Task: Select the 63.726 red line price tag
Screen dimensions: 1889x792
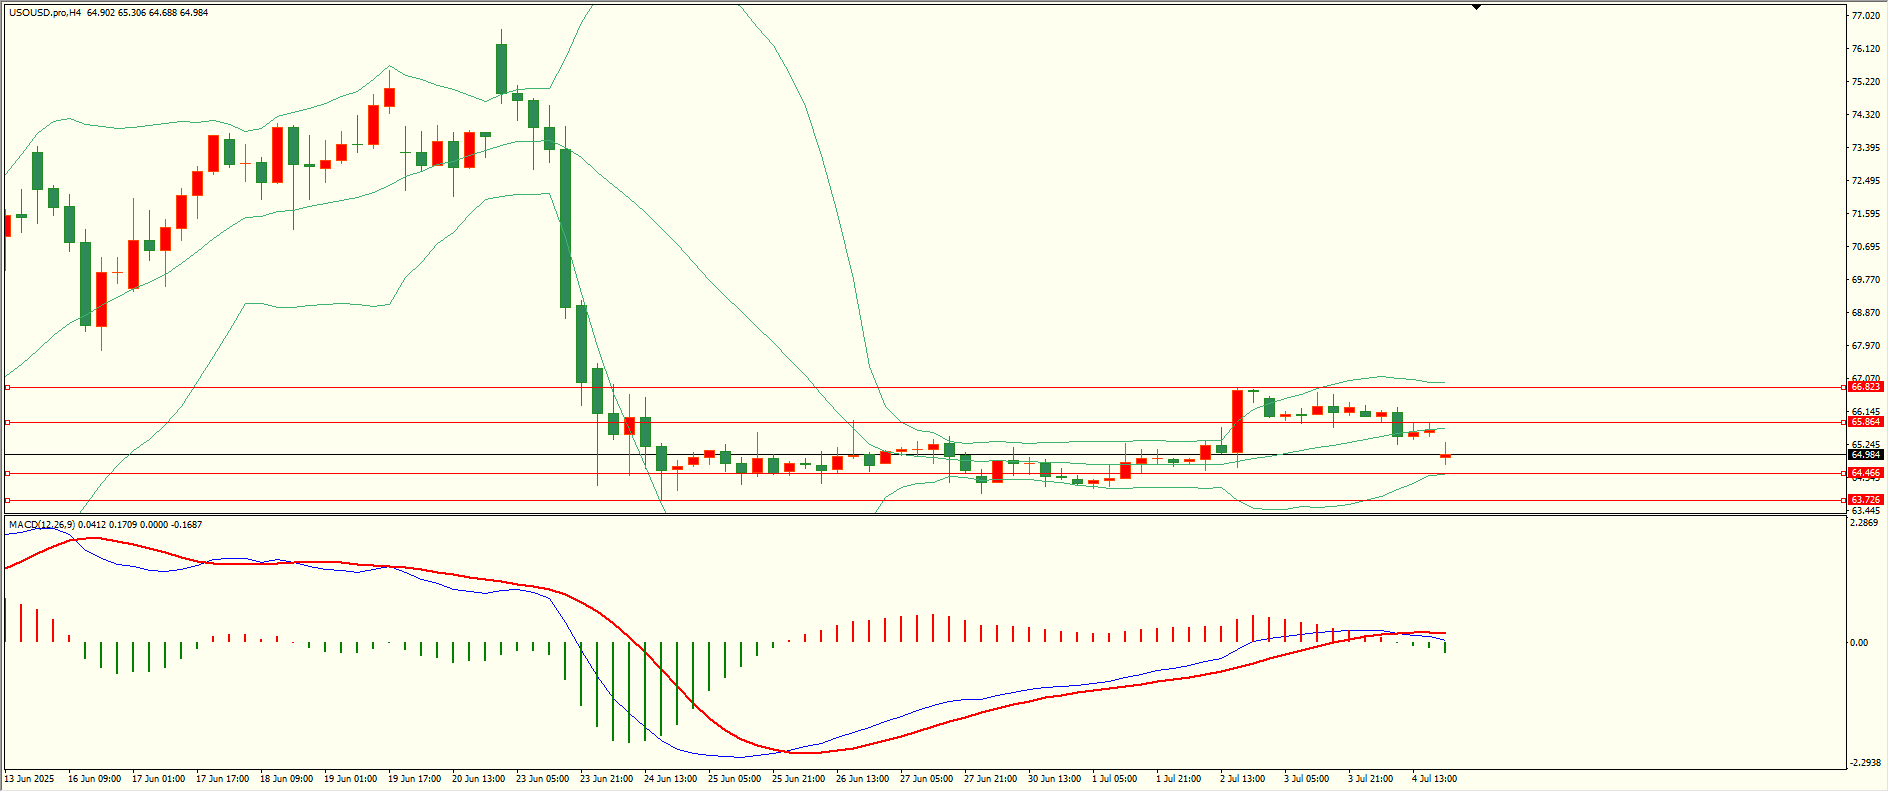Action: coord(1865,500)
